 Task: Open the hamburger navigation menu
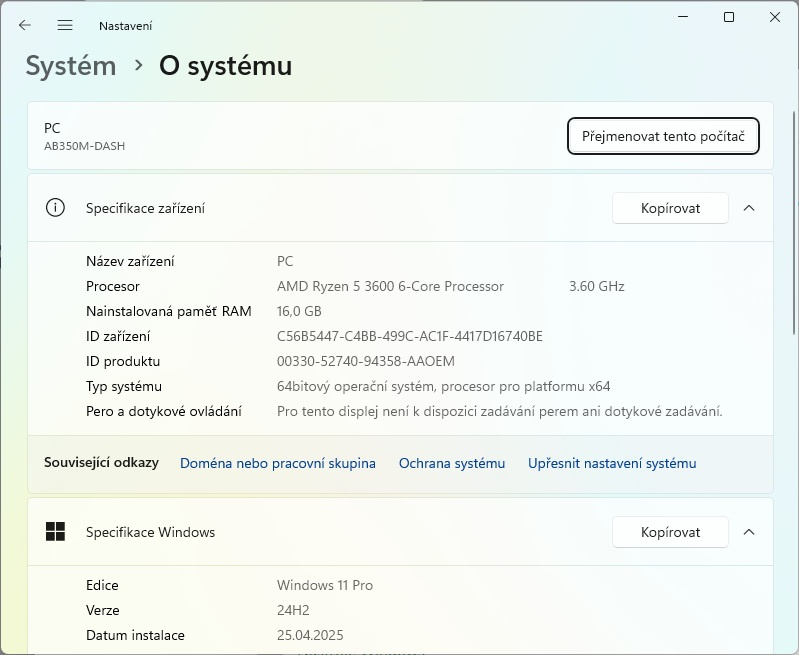tap(65, 25)
